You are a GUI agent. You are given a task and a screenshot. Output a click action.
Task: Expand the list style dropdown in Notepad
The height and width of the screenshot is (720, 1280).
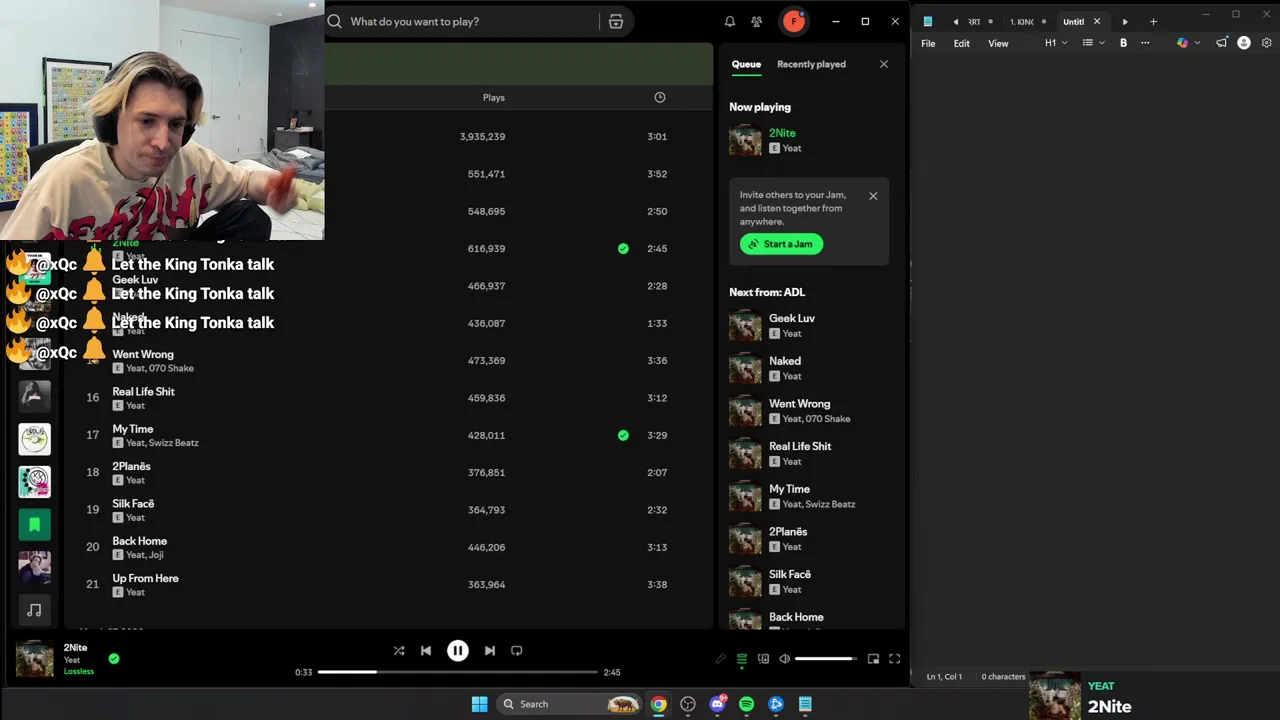1093,43
